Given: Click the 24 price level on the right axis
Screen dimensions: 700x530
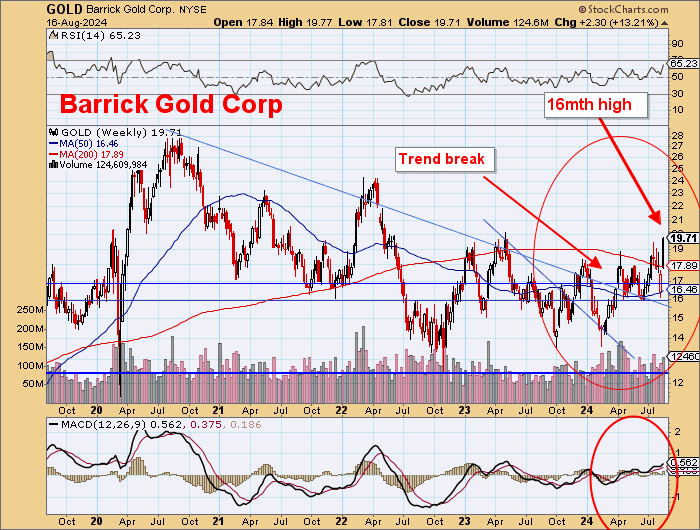Looking at the screenshot, I should coord(677,181).
